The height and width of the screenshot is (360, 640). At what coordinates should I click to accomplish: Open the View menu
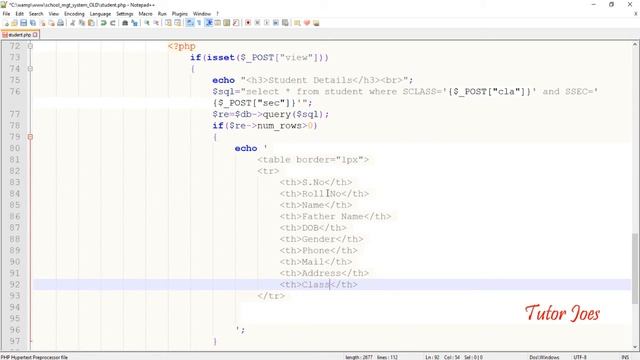click(x=53, y=13)
